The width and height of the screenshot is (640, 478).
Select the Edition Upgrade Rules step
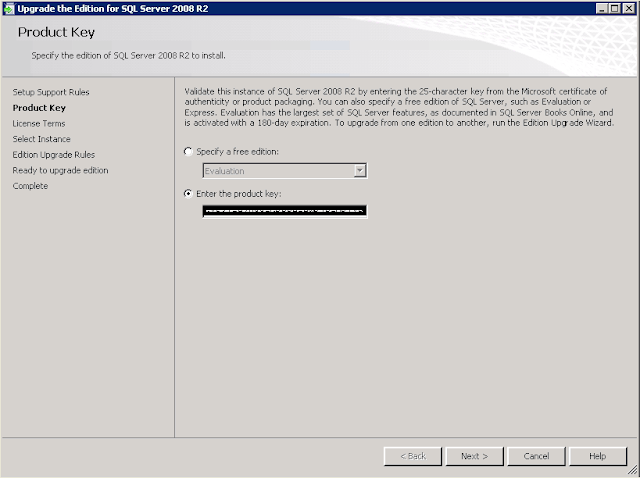click(x=53, y=155)
